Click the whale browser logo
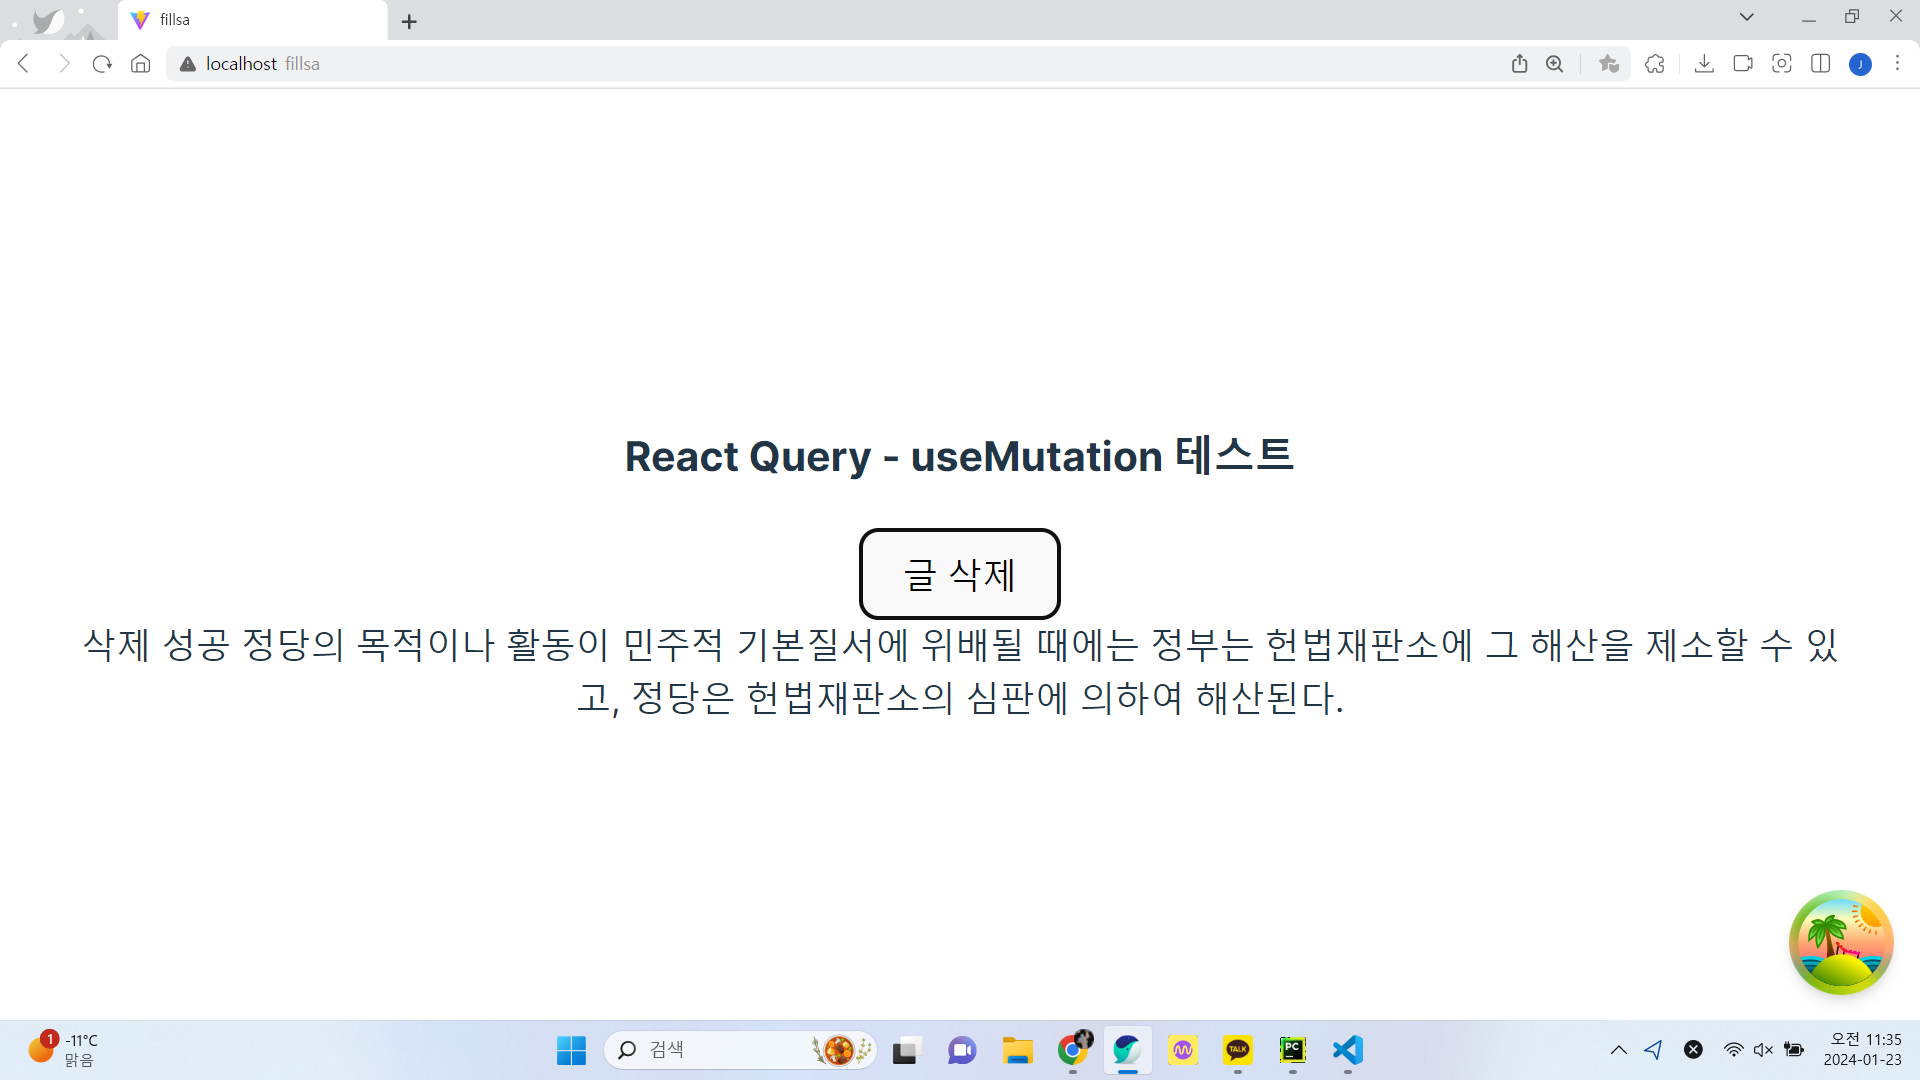 coord(47,21)
